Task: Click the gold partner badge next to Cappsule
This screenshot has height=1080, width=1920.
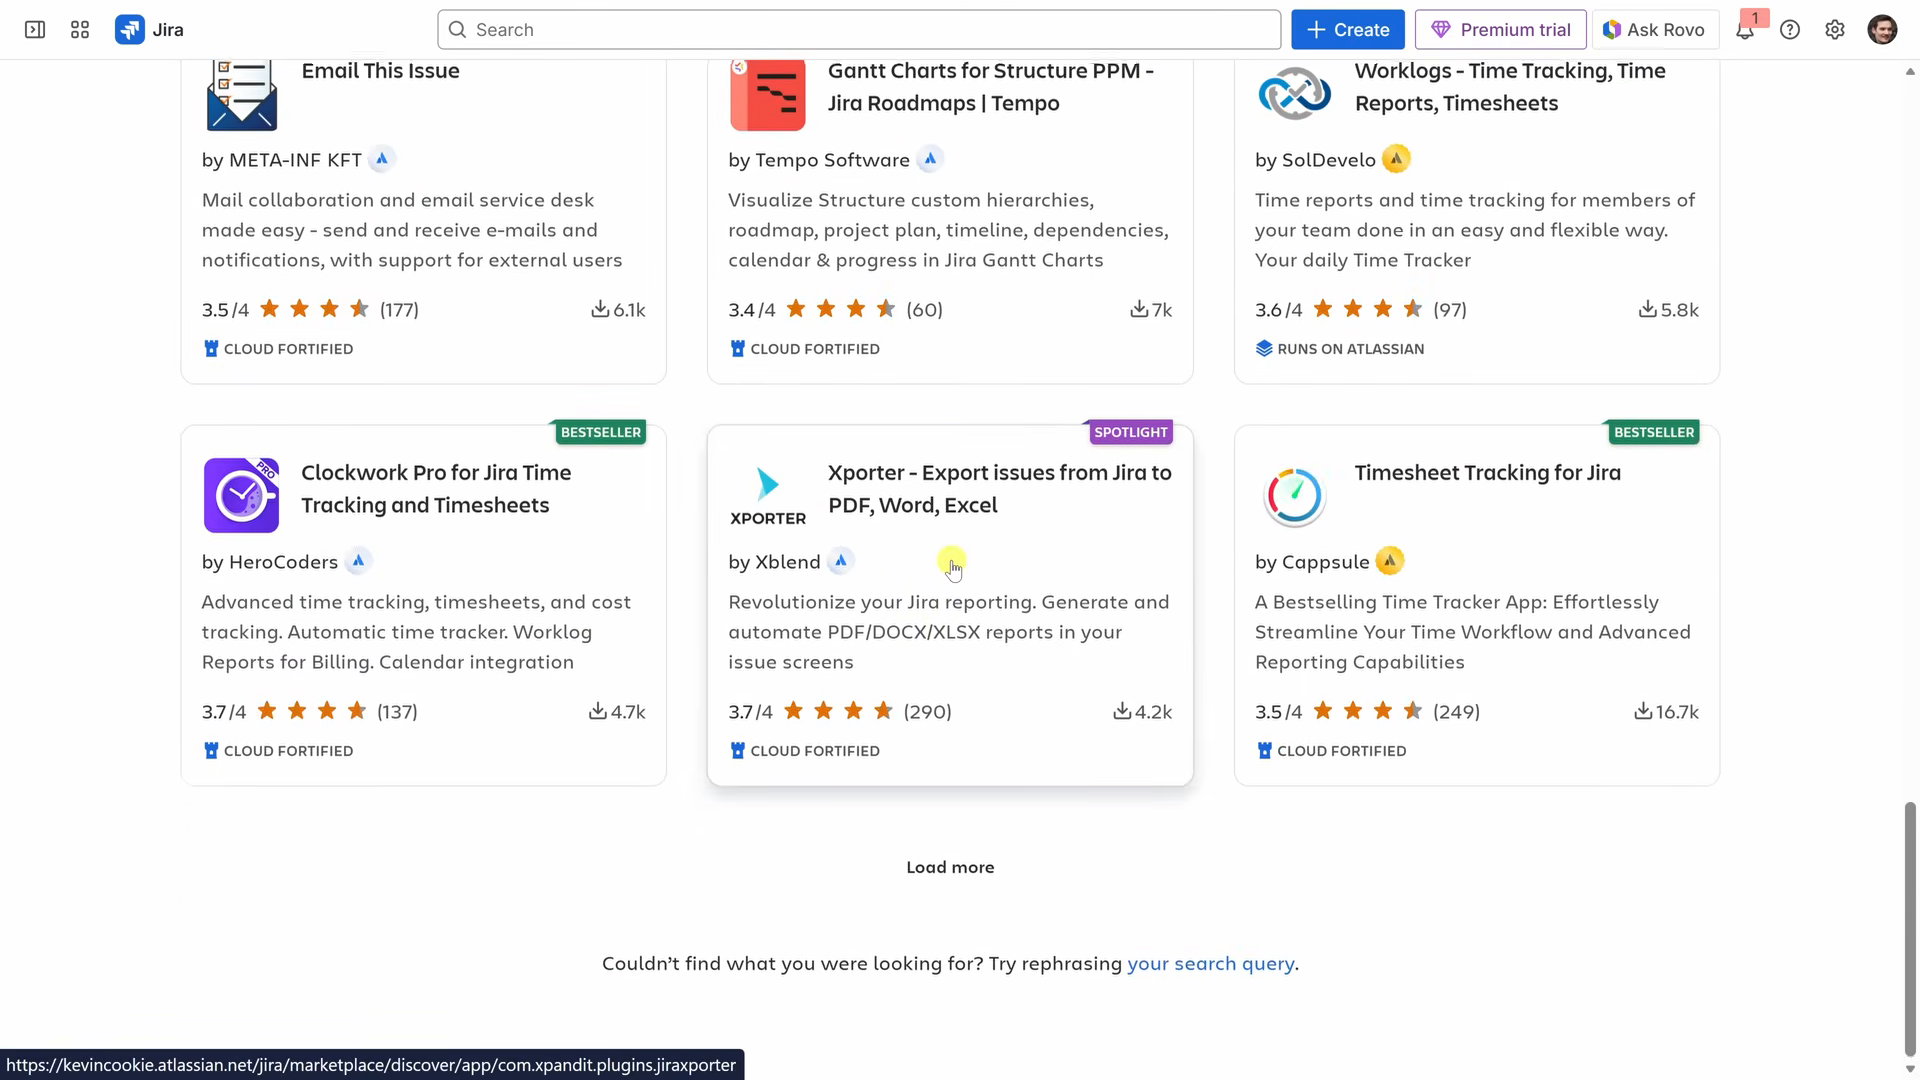Action: tap(1389, 561)
